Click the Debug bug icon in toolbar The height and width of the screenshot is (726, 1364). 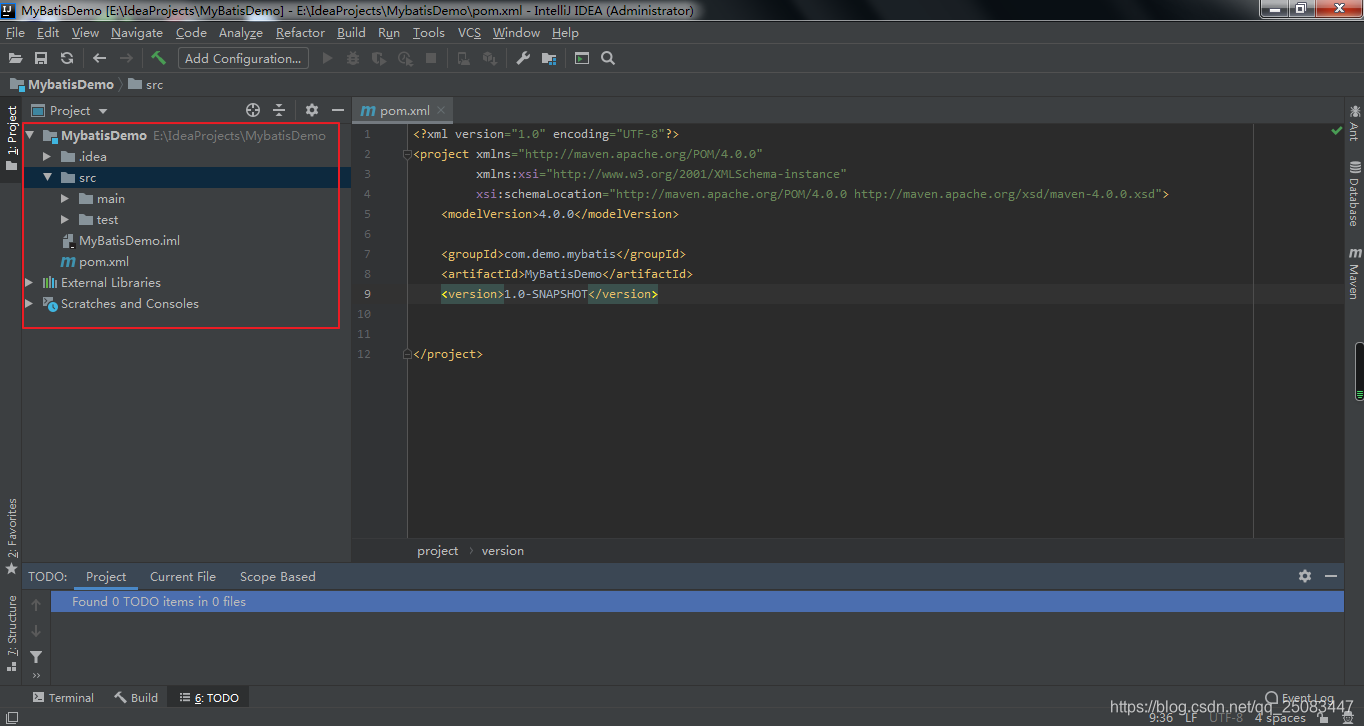pyautogui.click(x=353, y=58)
